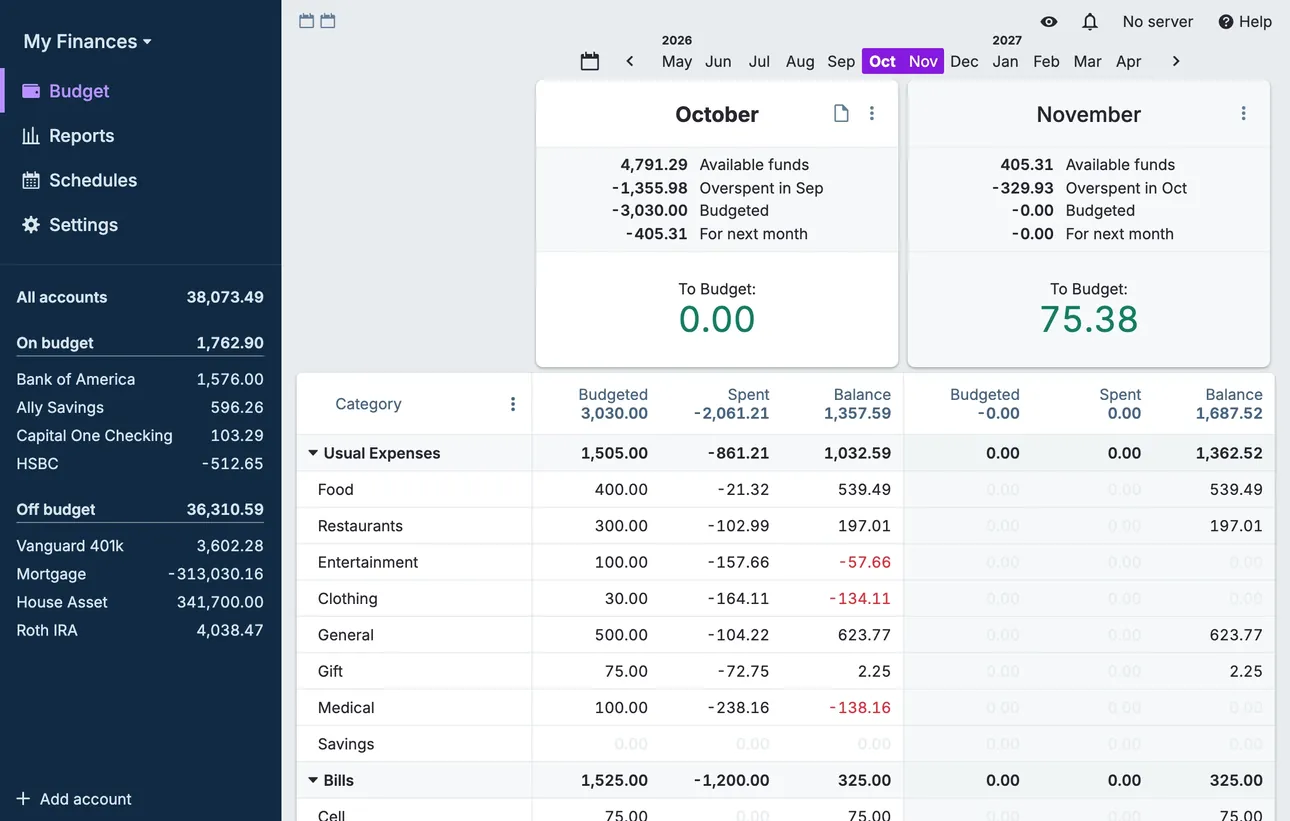Open the On budget accounts view
This screenshot has height=821, width=1290.
(140, 343)
